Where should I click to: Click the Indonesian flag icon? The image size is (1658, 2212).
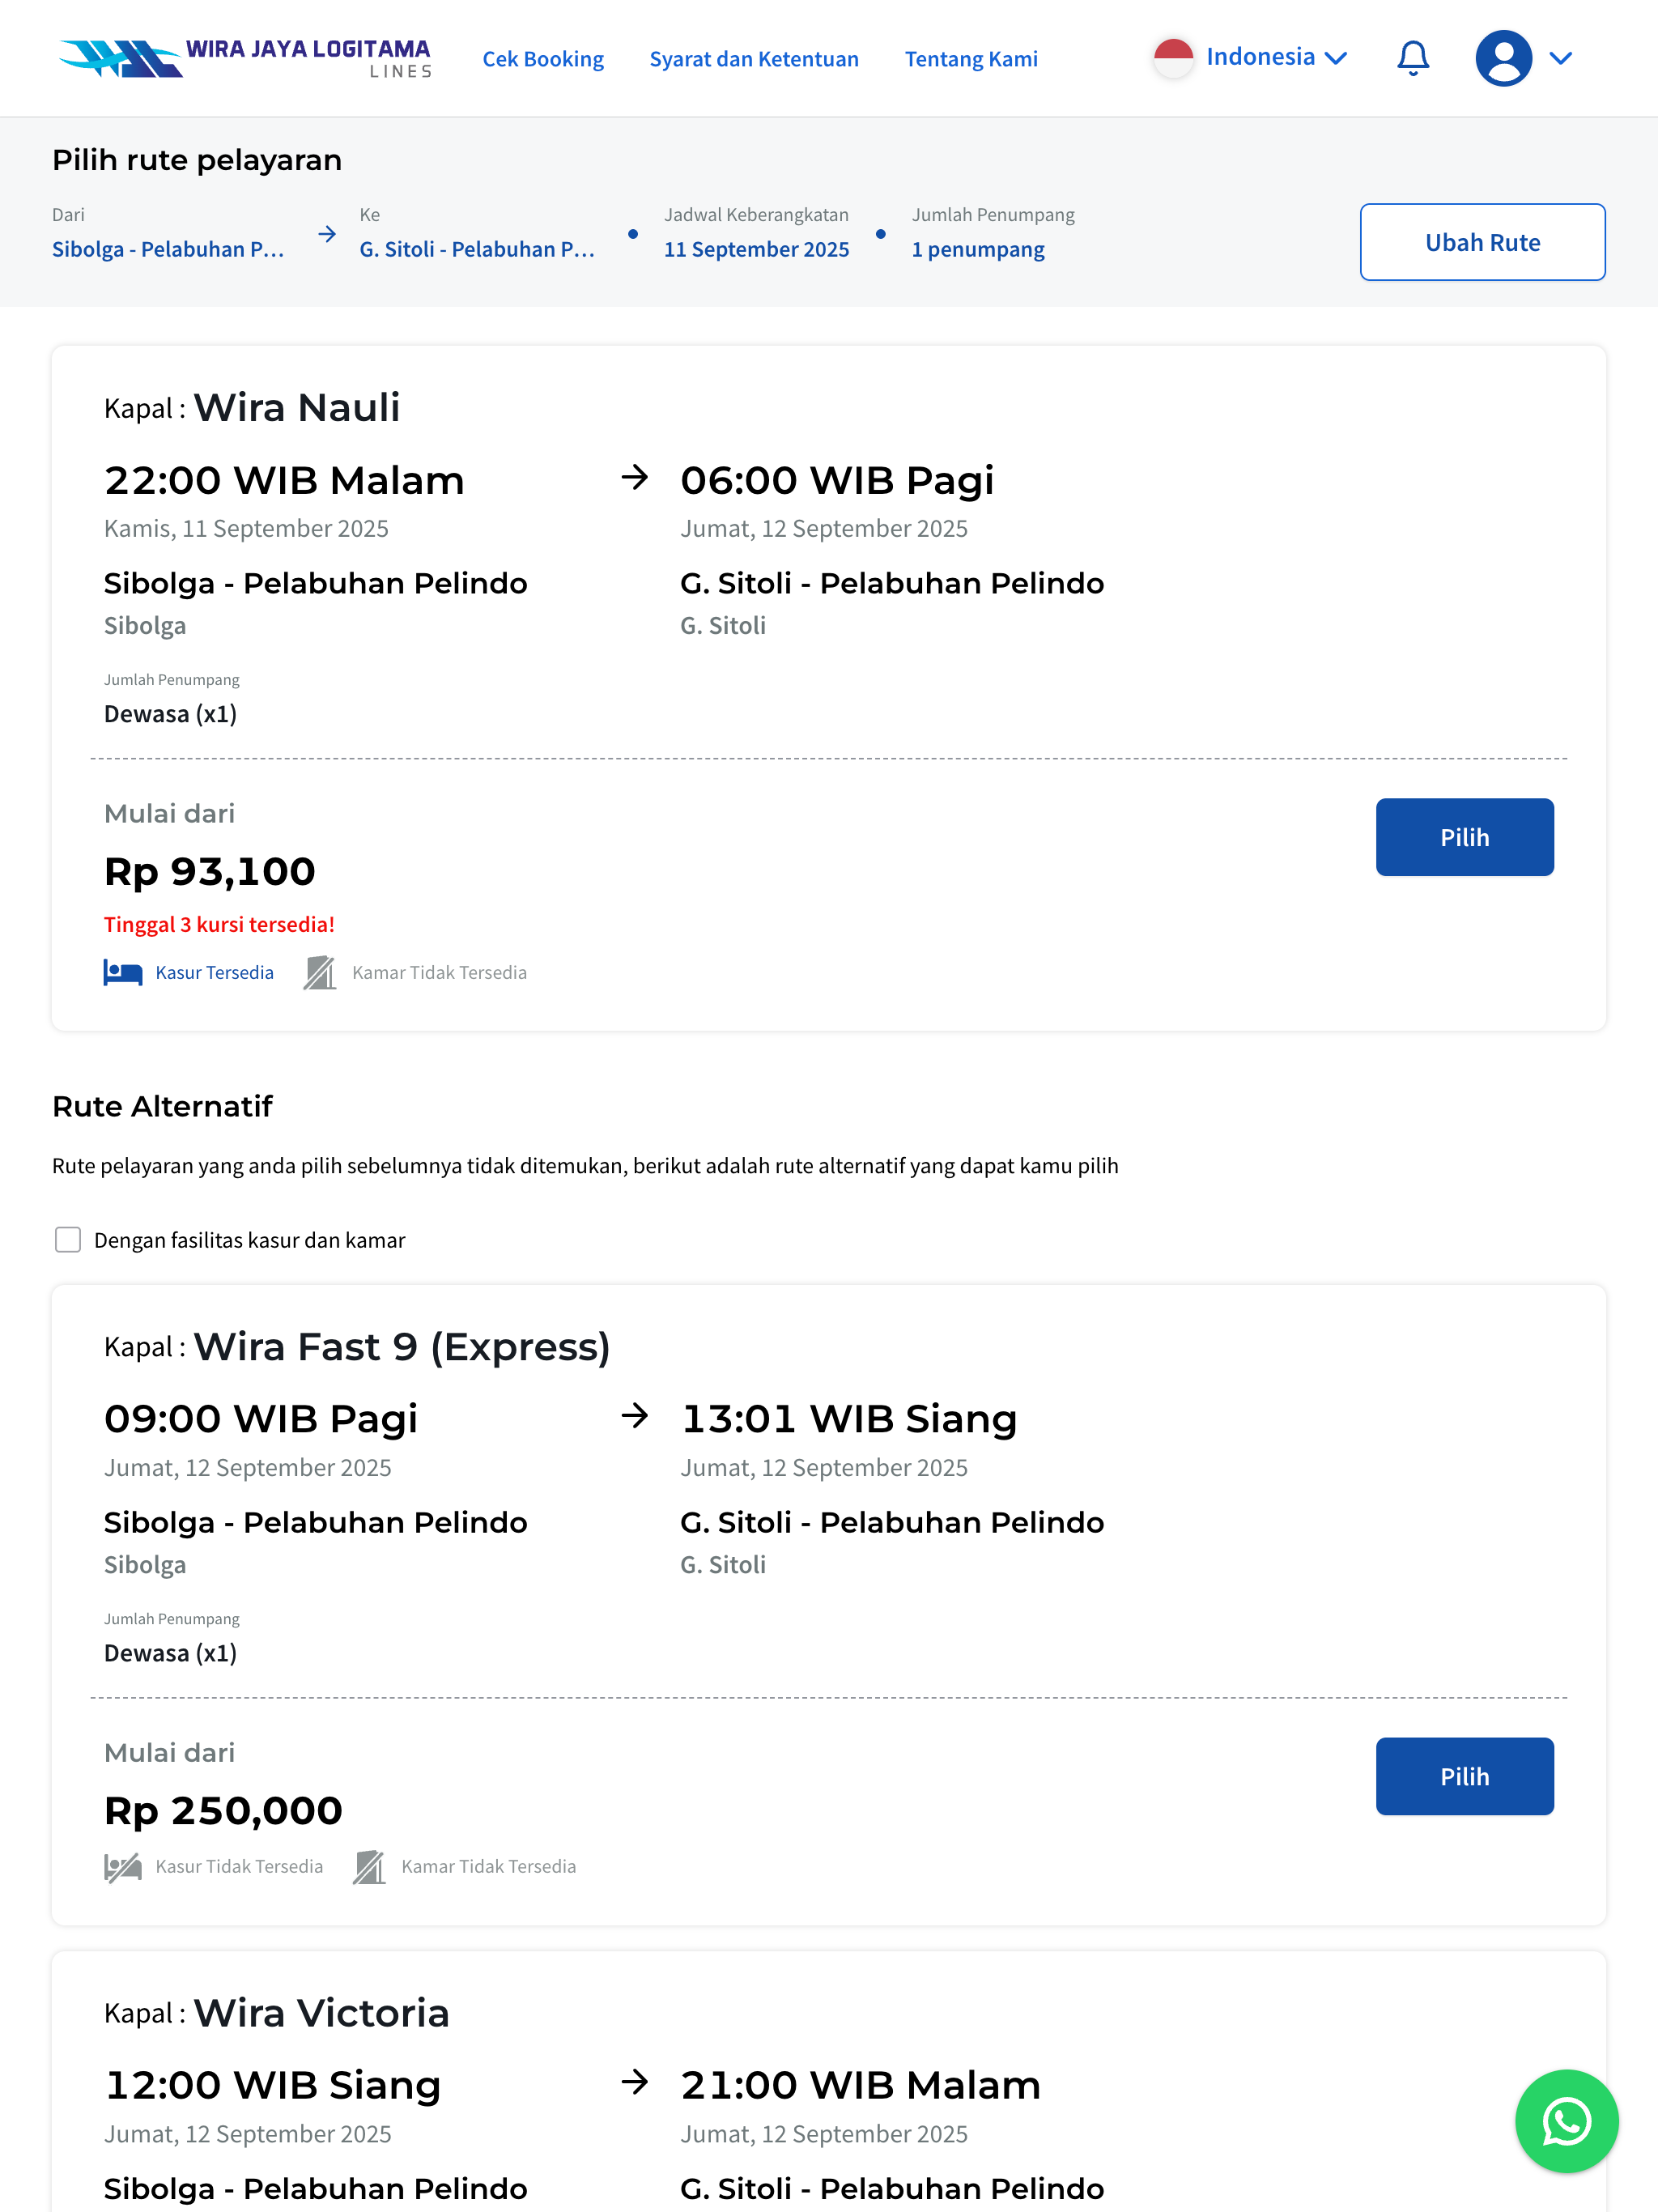pyautogui.click(x=1173, y=57)
